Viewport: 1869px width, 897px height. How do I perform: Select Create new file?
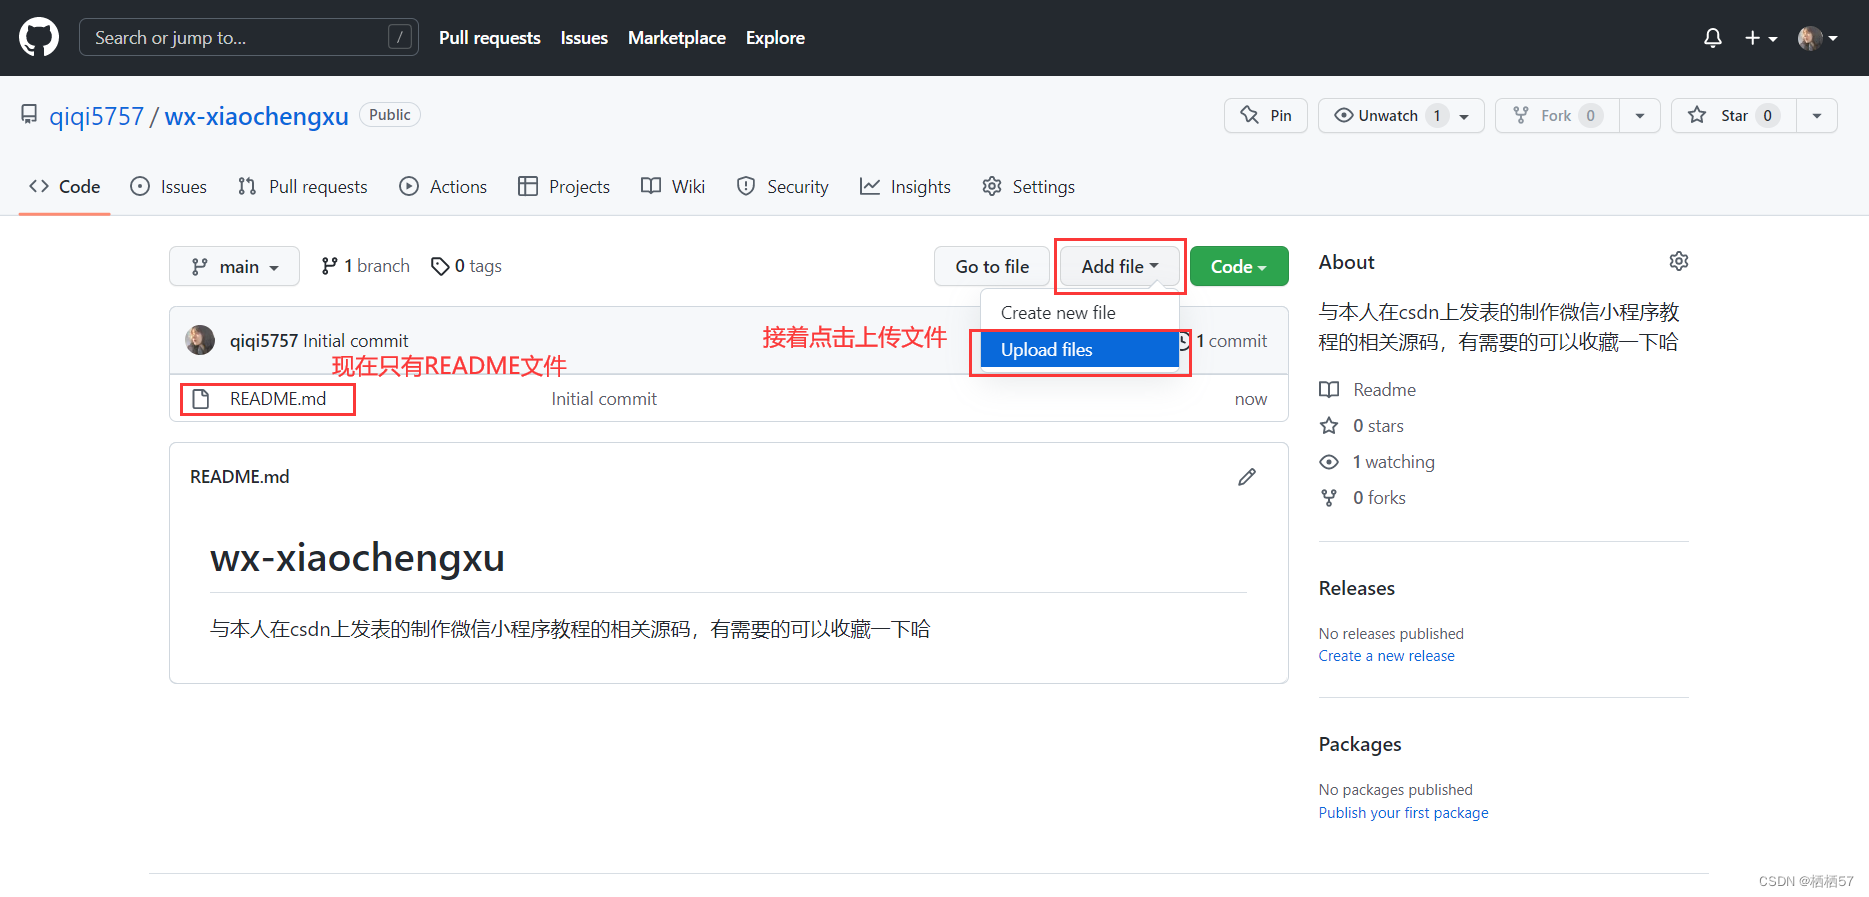coord(1080,313)
